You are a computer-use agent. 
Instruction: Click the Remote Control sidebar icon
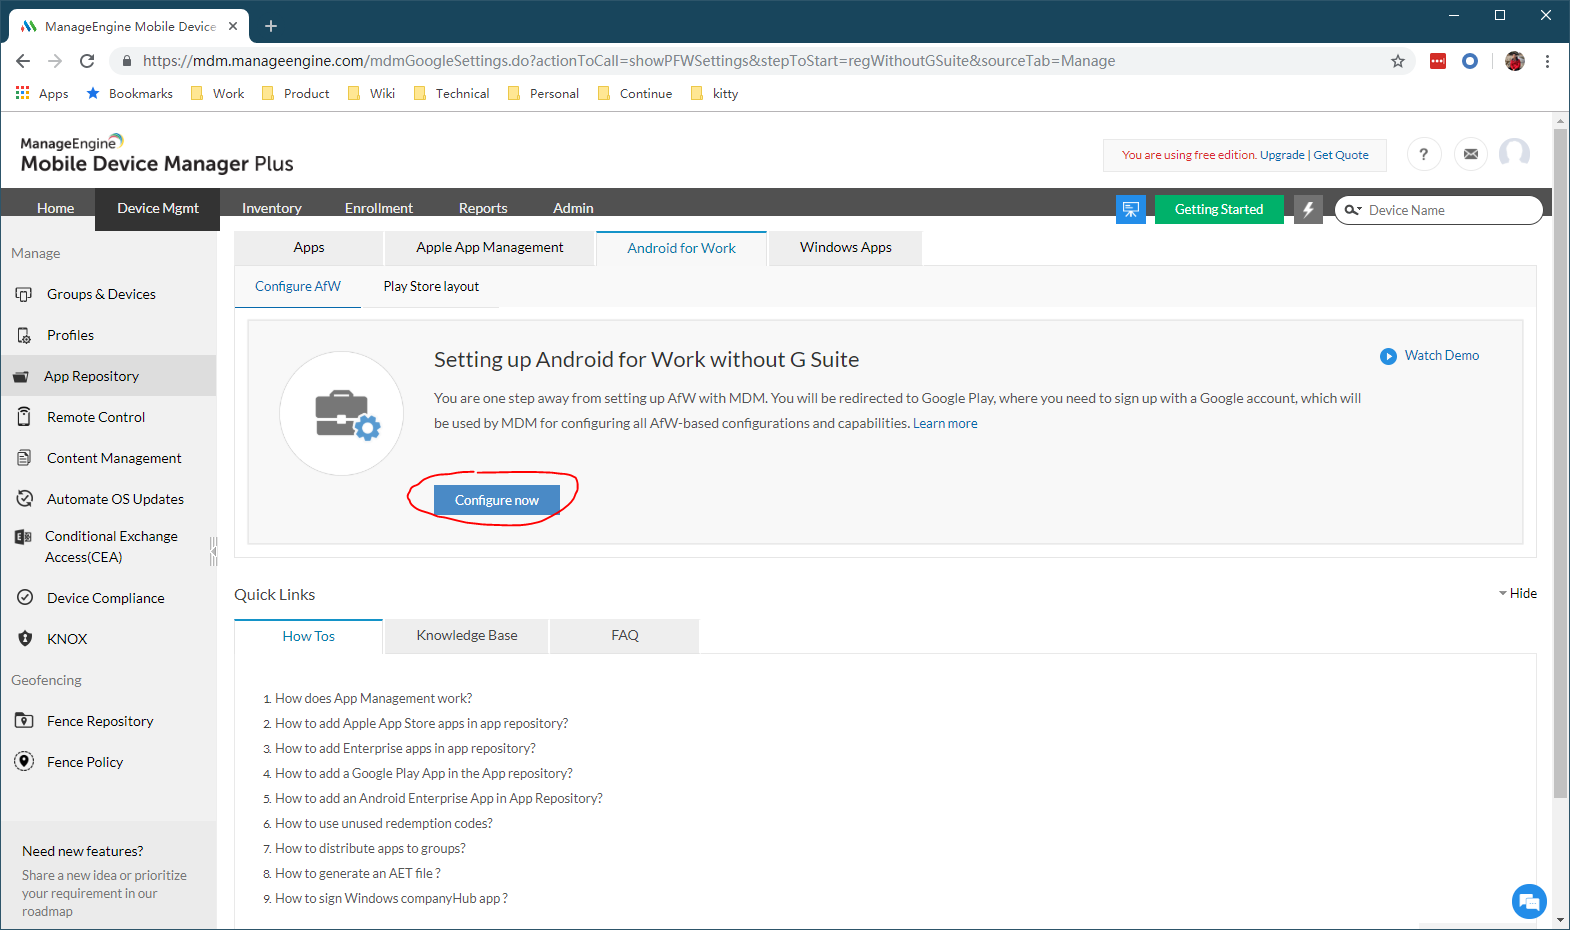[x=24, y=417]
